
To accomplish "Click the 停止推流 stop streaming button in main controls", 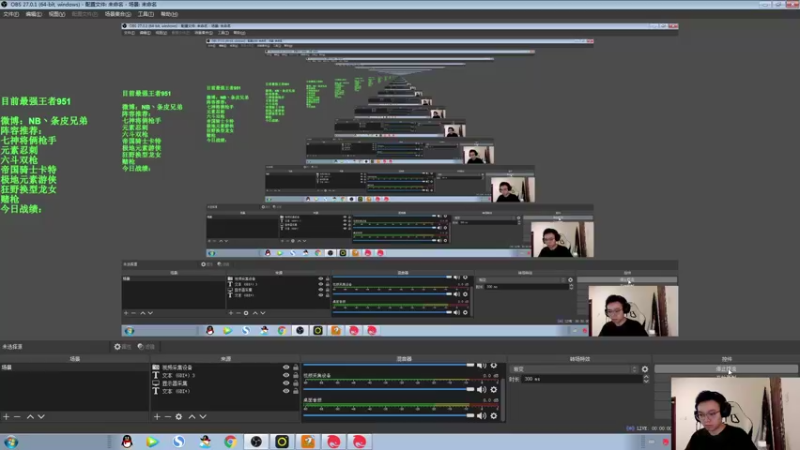I will click(x=726, y=369).
